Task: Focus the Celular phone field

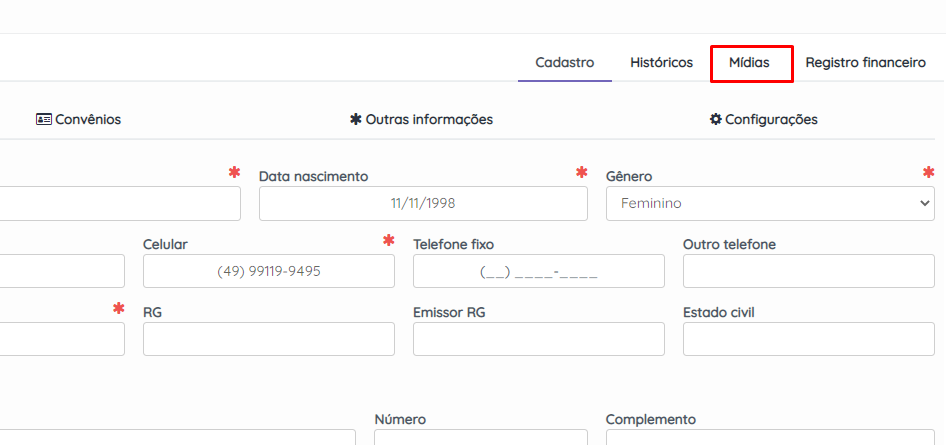Action: click(x=268, y=271)
